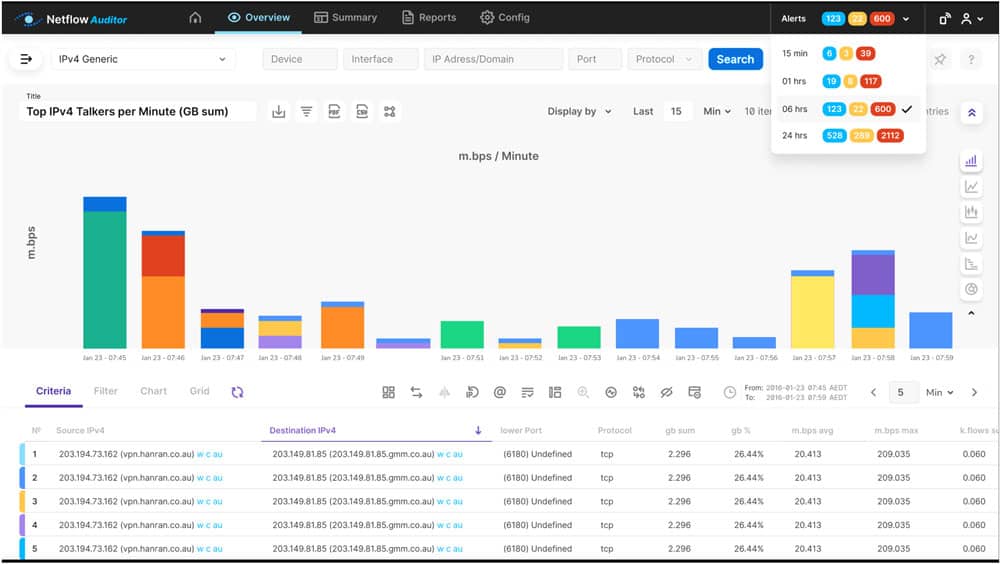Select the pie chart view
The width and height of the screenshot is (1000, 564).
click(971, 289)
